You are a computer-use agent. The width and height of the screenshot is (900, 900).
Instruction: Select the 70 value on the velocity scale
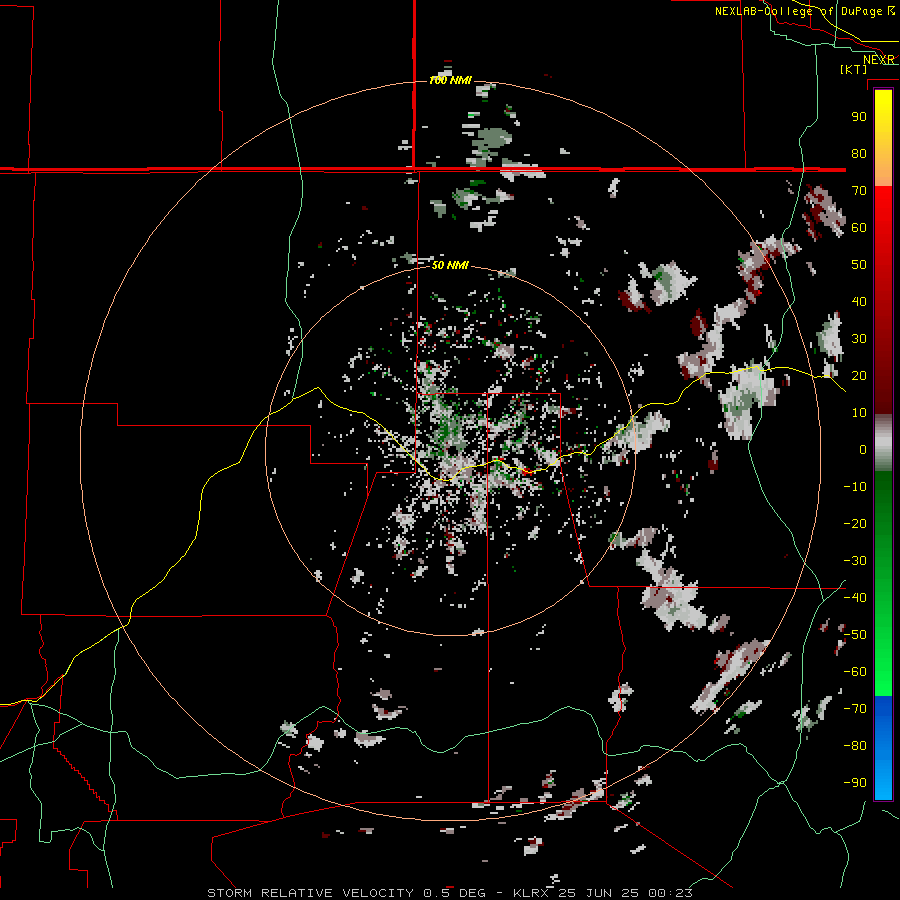click(859, 191)
